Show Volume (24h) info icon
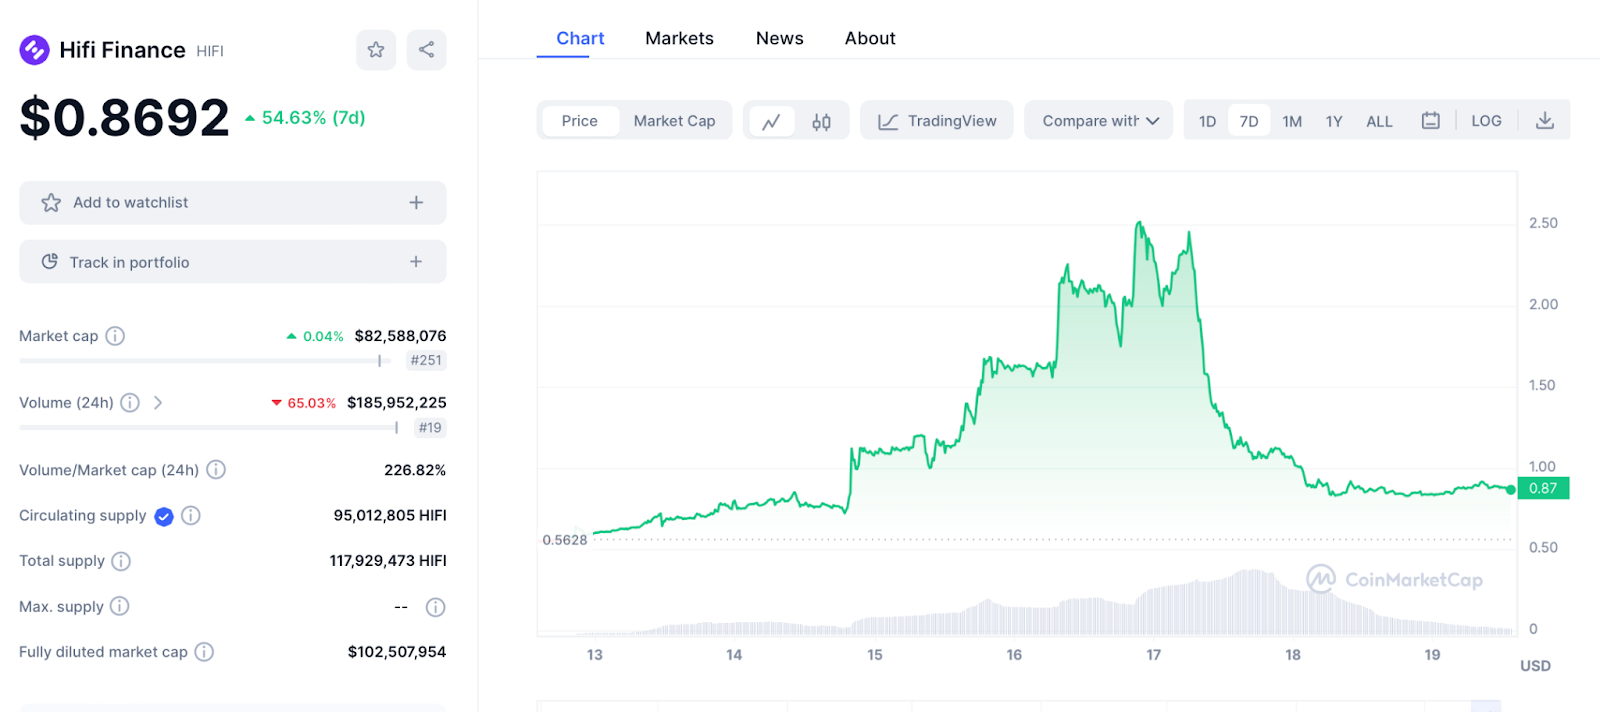The image size is (1600, 712). point(130,403)
